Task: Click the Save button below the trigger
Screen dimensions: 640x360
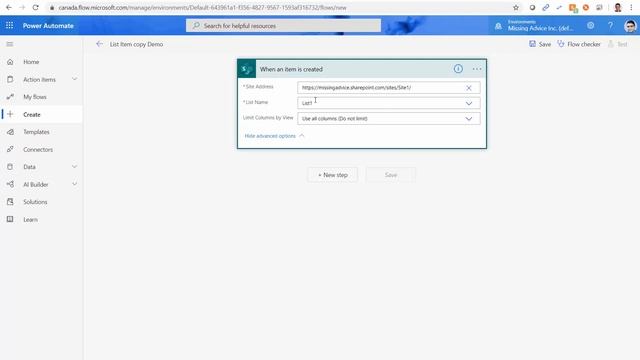Action: (x=391, y=175)
